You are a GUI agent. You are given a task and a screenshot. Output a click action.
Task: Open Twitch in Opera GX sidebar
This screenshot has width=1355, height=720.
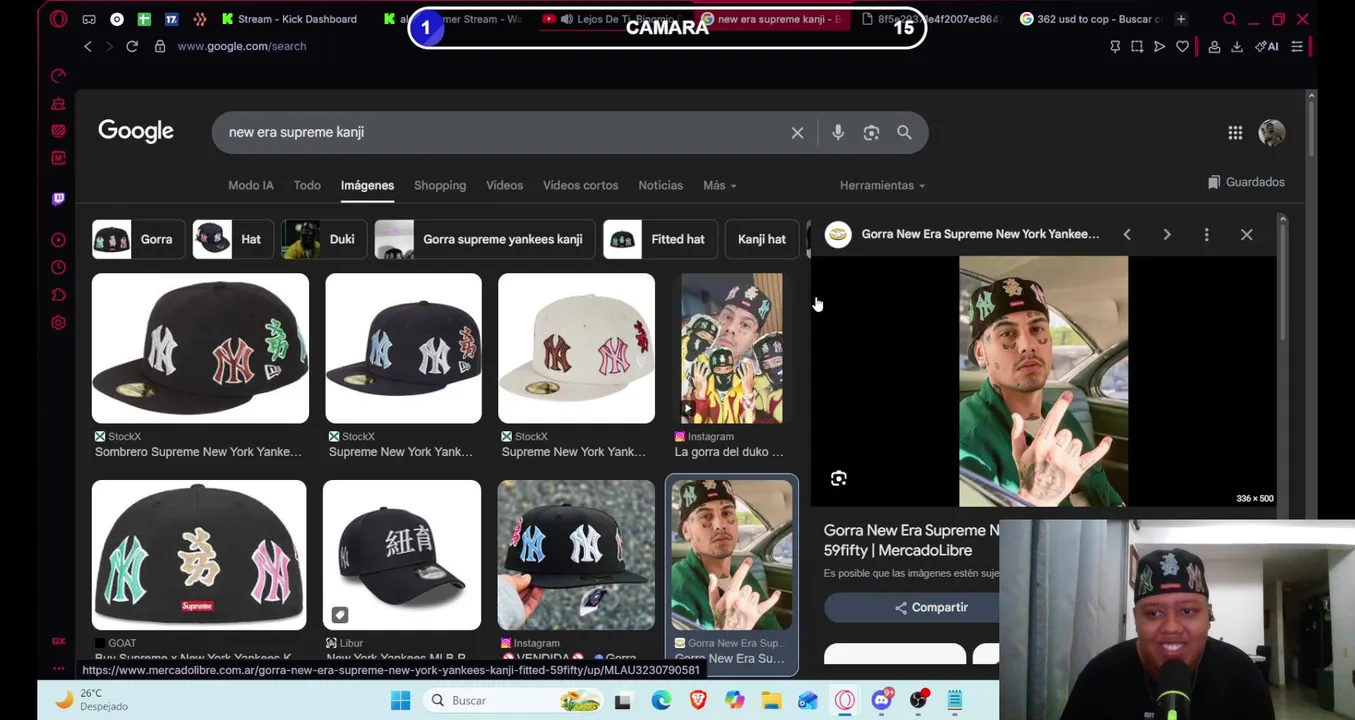point(58,199)
